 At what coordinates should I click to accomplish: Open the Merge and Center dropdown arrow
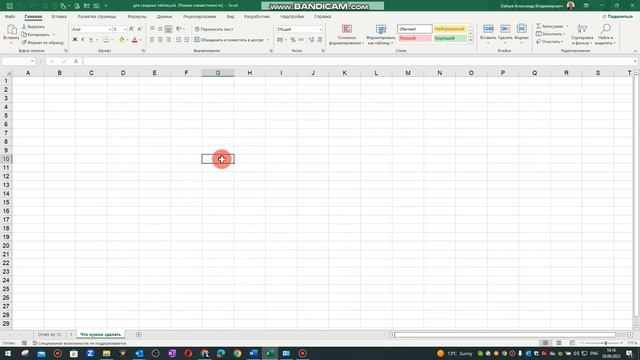268,40
